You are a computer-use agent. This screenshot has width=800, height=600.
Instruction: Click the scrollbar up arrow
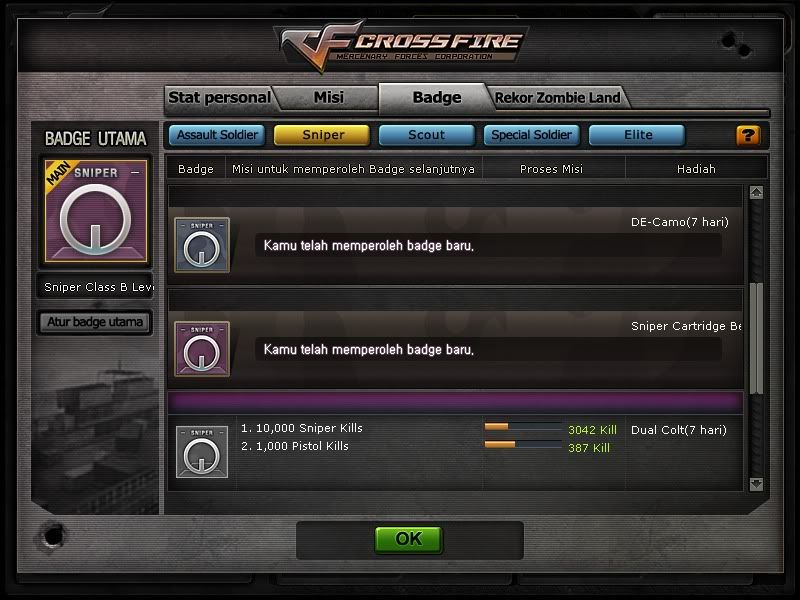pyautogui.click(x=756, y=192)
